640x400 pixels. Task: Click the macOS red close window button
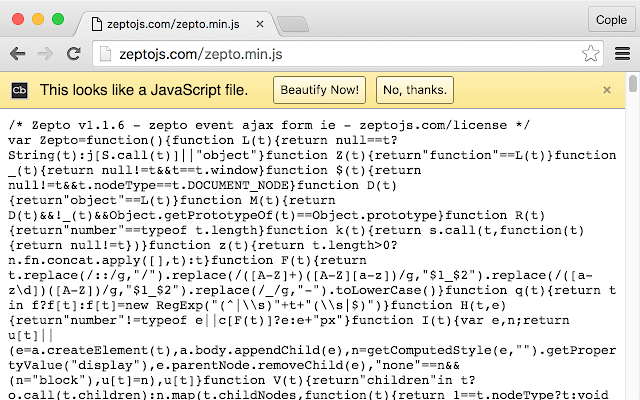(x=18, y=19)
